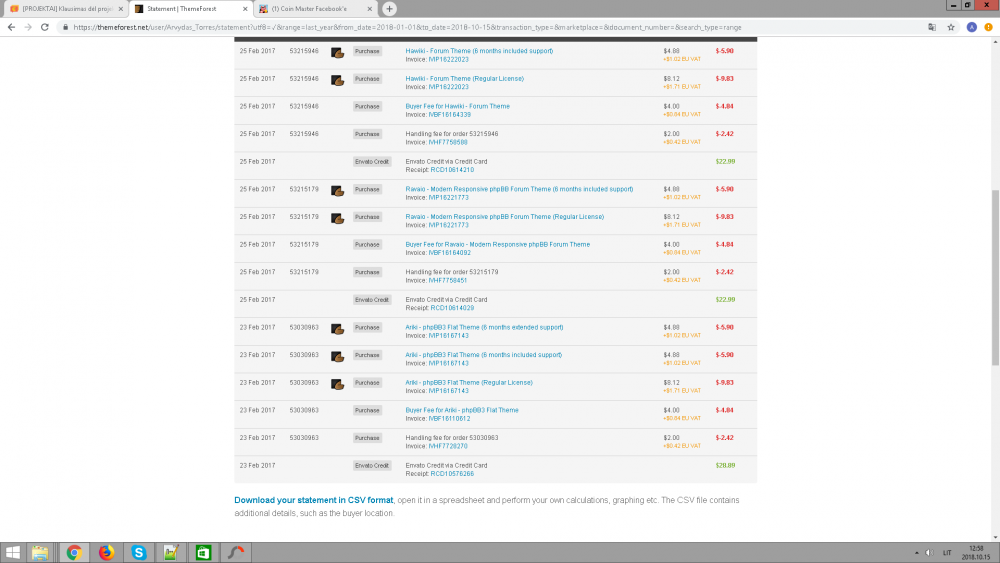Bookmark this page with the star icon
Image resolution: width=1000 pixels, height=563 pixels.
click(x=951, y=27)
